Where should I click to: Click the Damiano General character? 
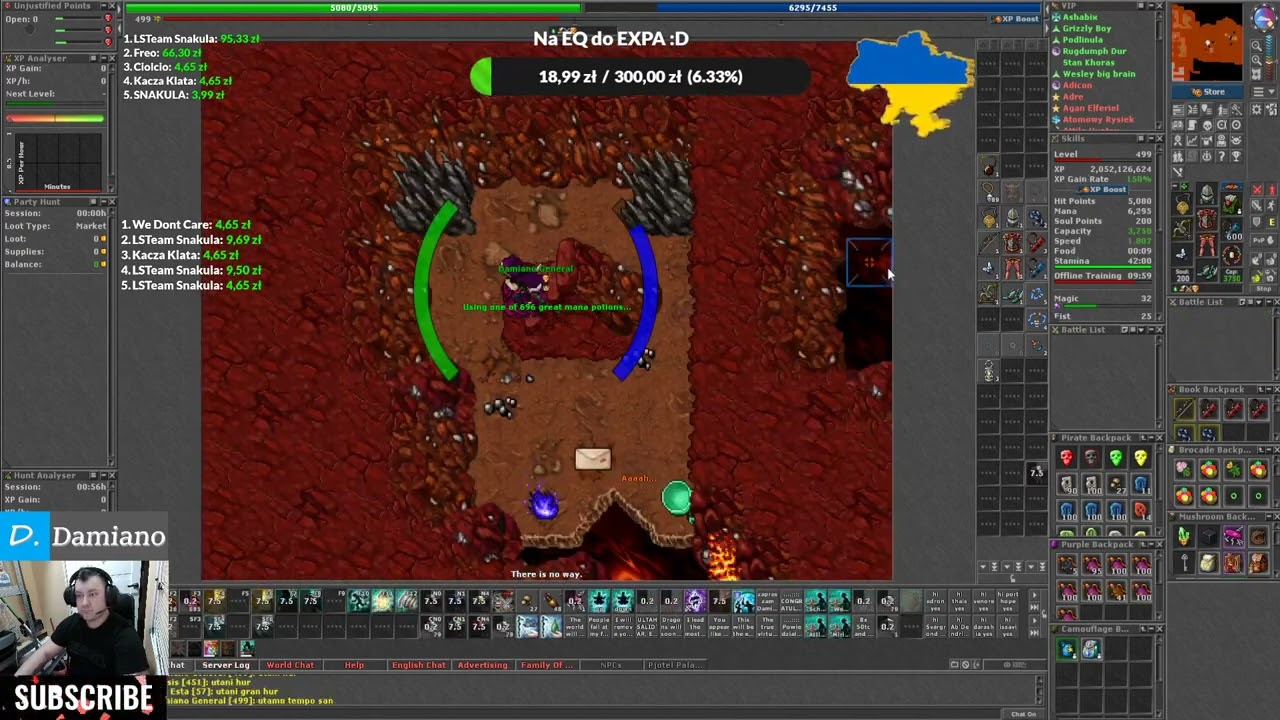tap(526, 285)
